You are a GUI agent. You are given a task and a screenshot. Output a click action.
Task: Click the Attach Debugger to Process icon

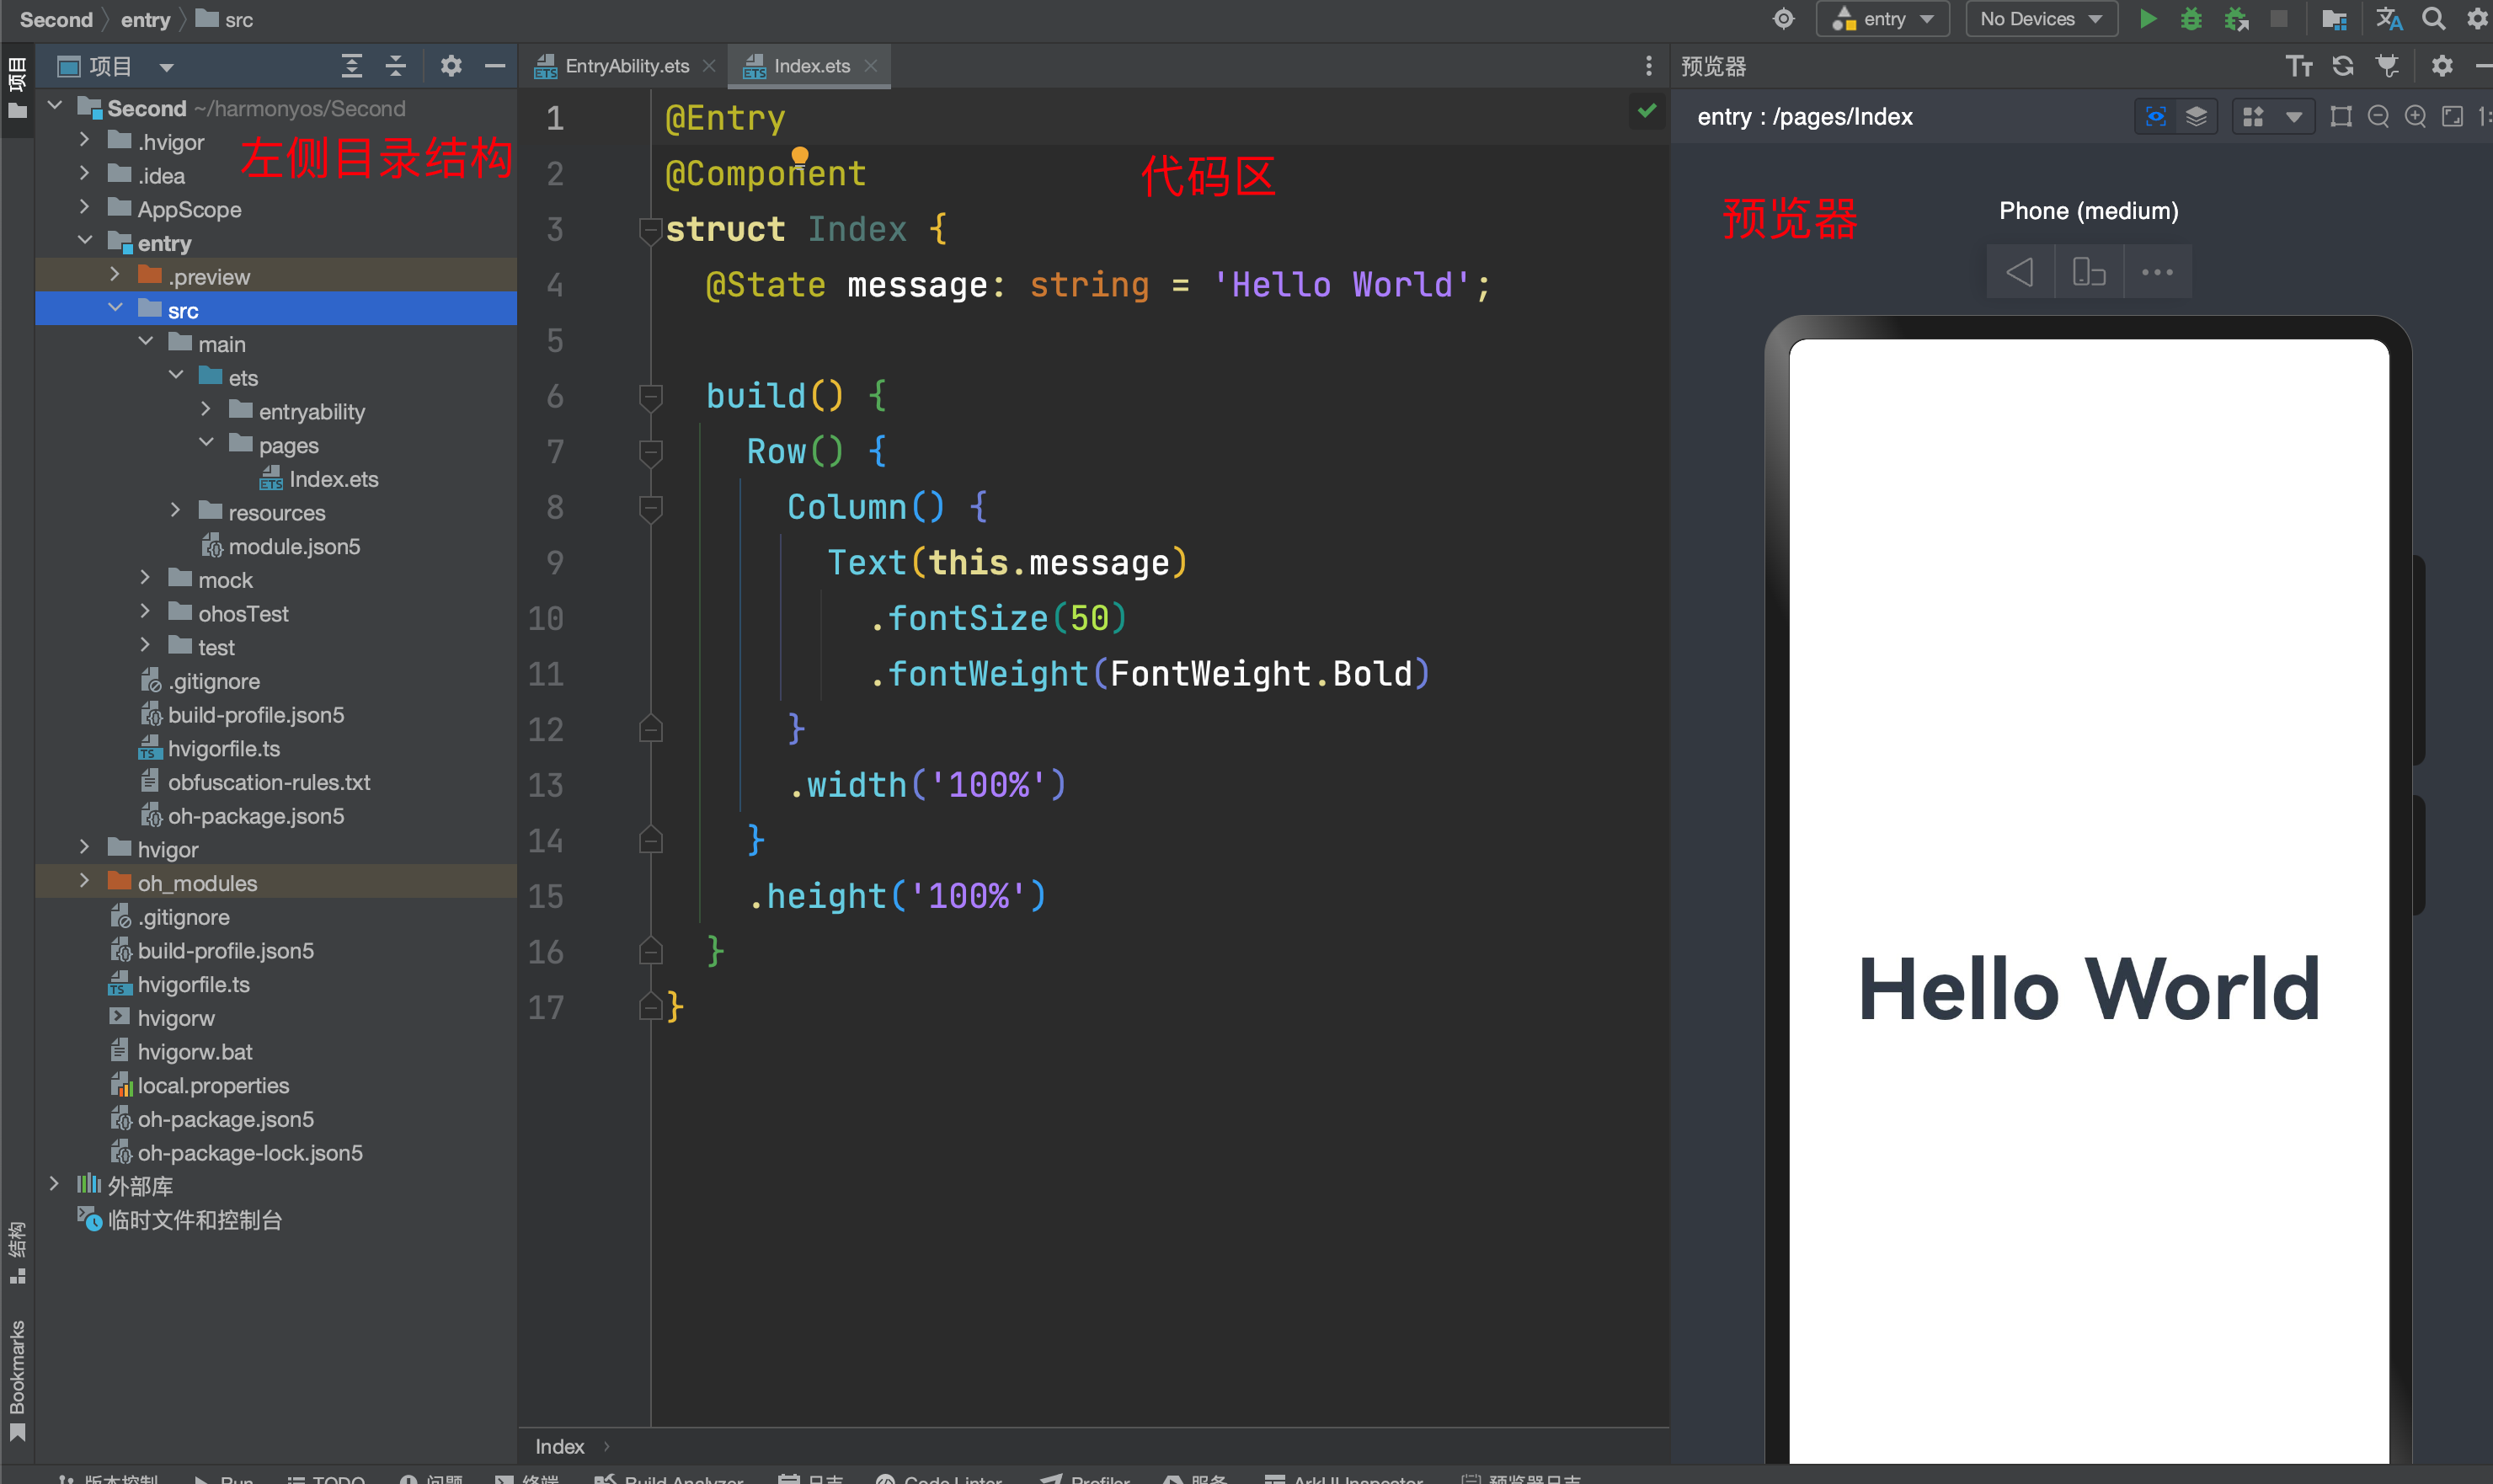(2235, 19)
